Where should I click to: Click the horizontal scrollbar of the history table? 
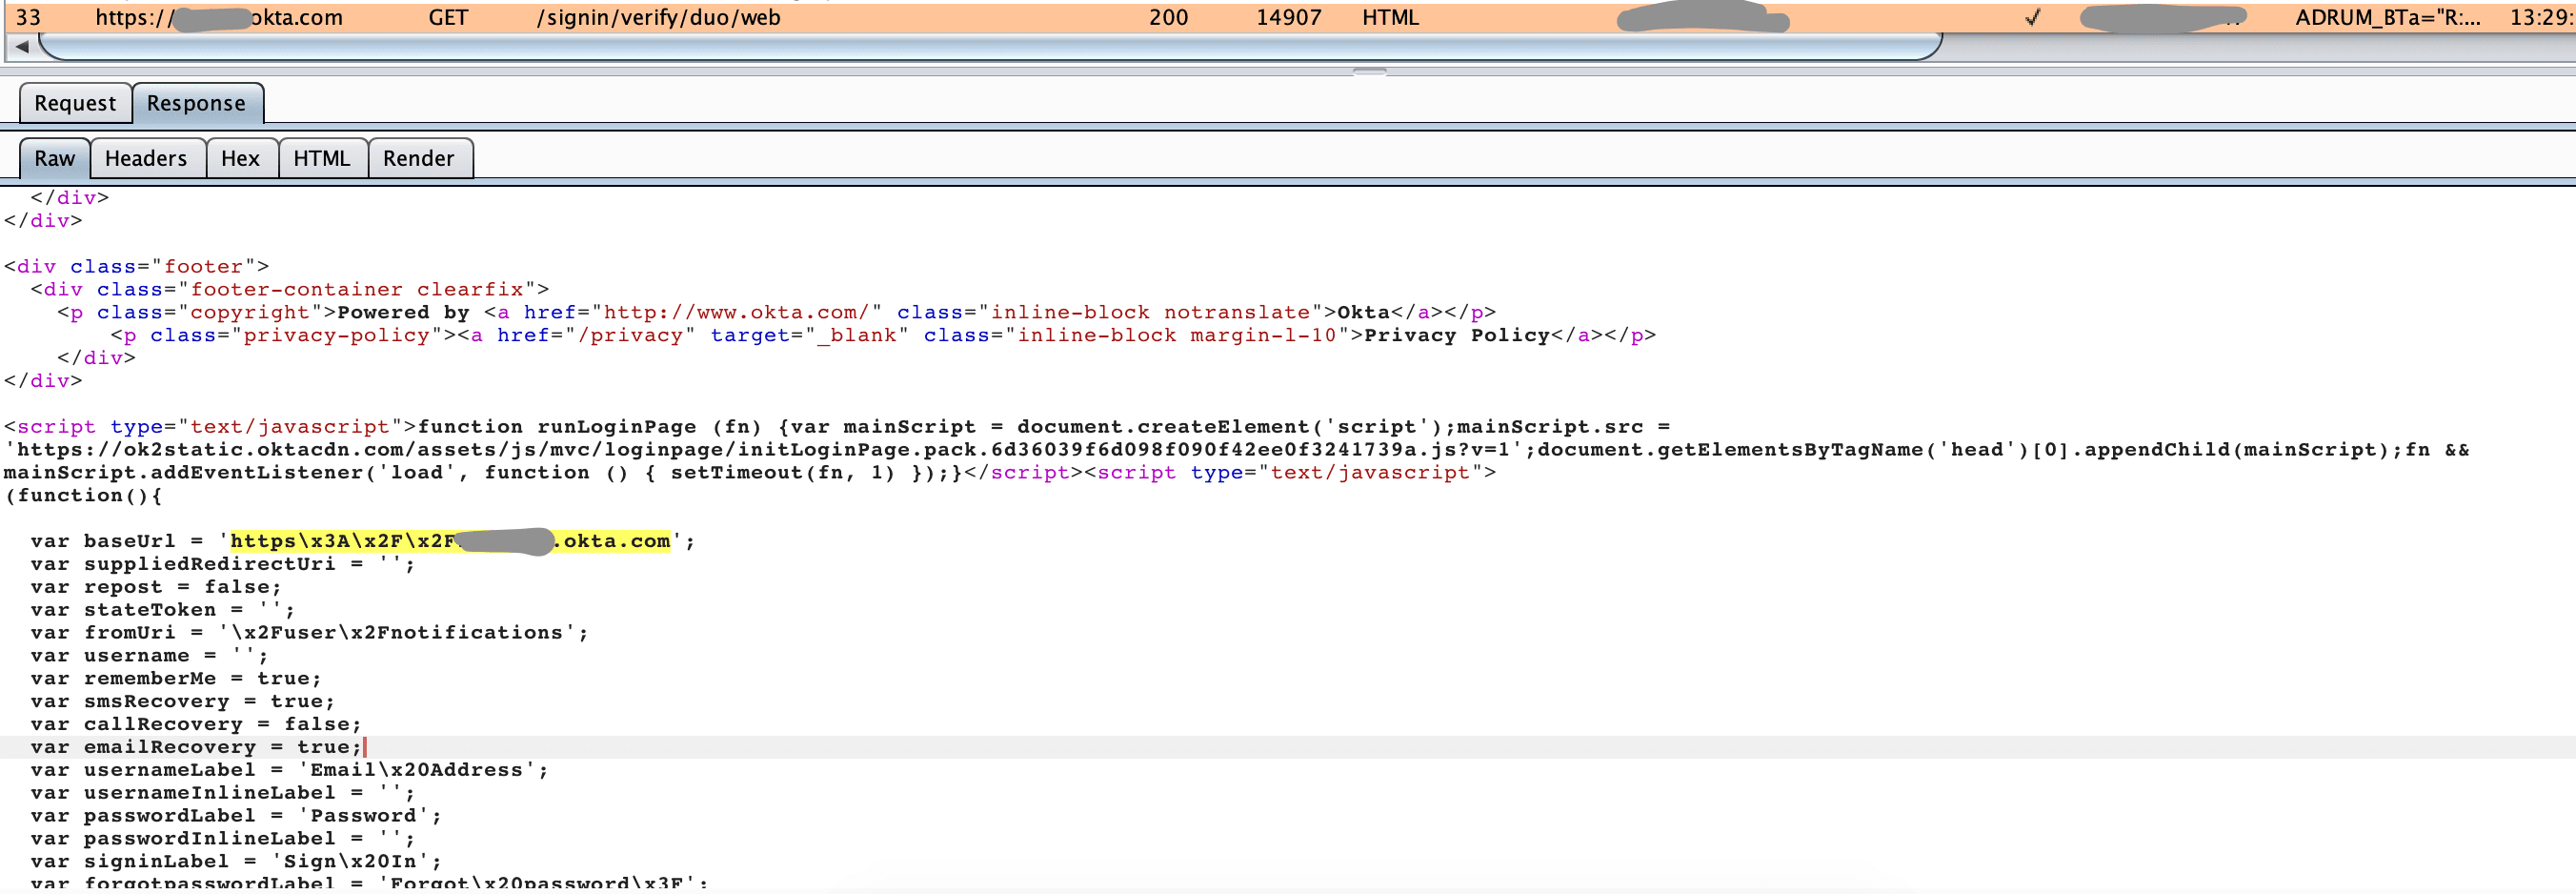point(990,46)
